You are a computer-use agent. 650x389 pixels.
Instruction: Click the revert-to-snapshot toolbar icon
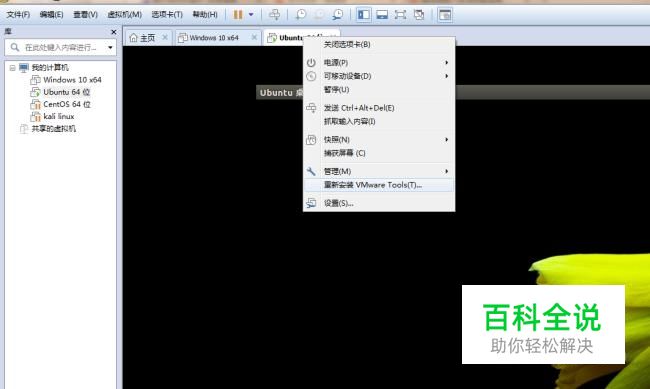click(319, 15)
